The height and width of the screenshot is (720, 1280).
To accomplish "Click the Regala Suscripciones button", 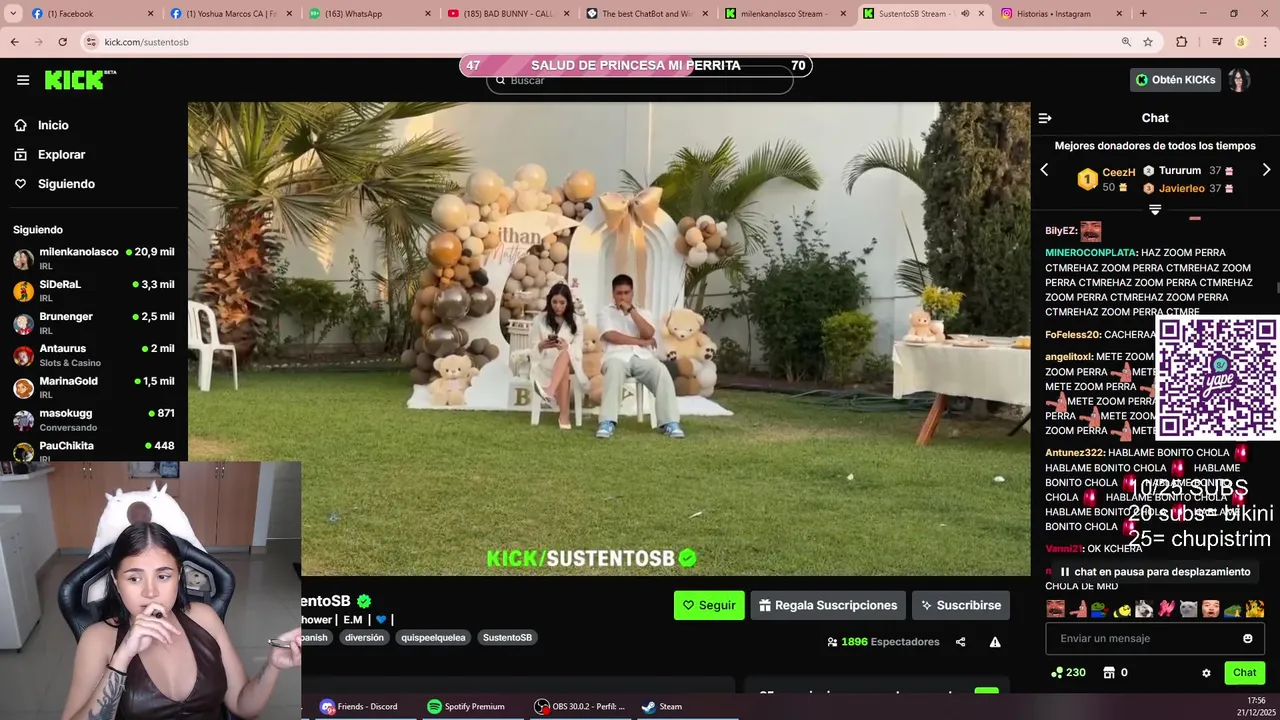I will tap(828, 605).
